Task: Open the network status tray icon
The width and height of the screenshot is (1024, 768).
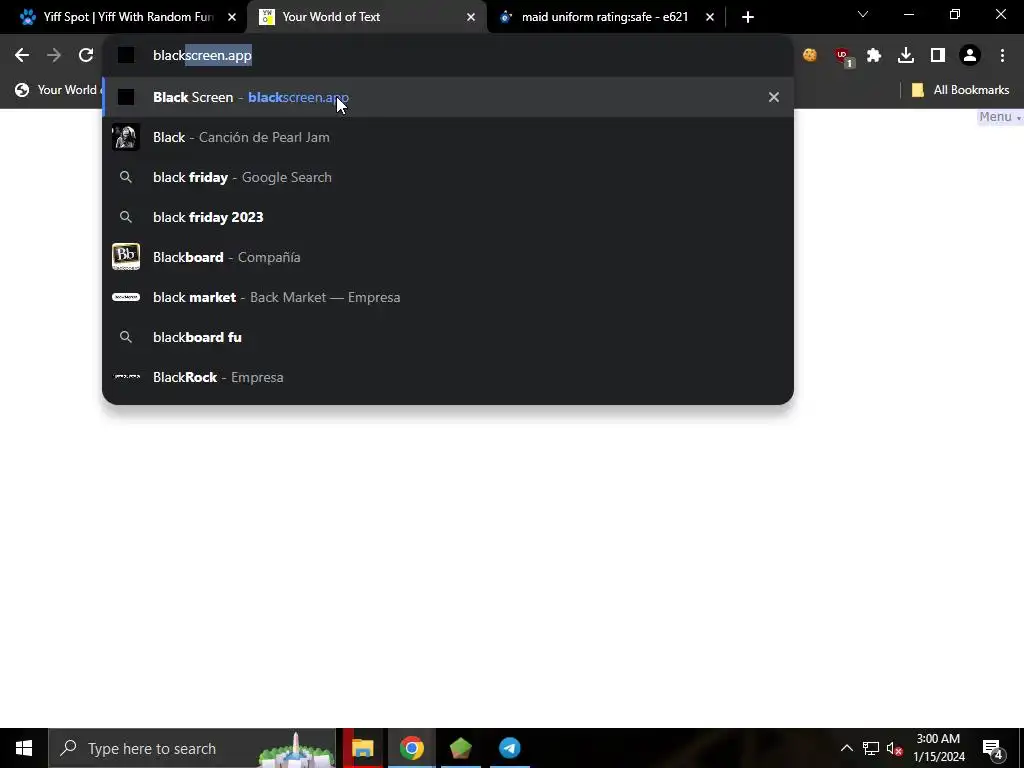Action: click(871, 748)
